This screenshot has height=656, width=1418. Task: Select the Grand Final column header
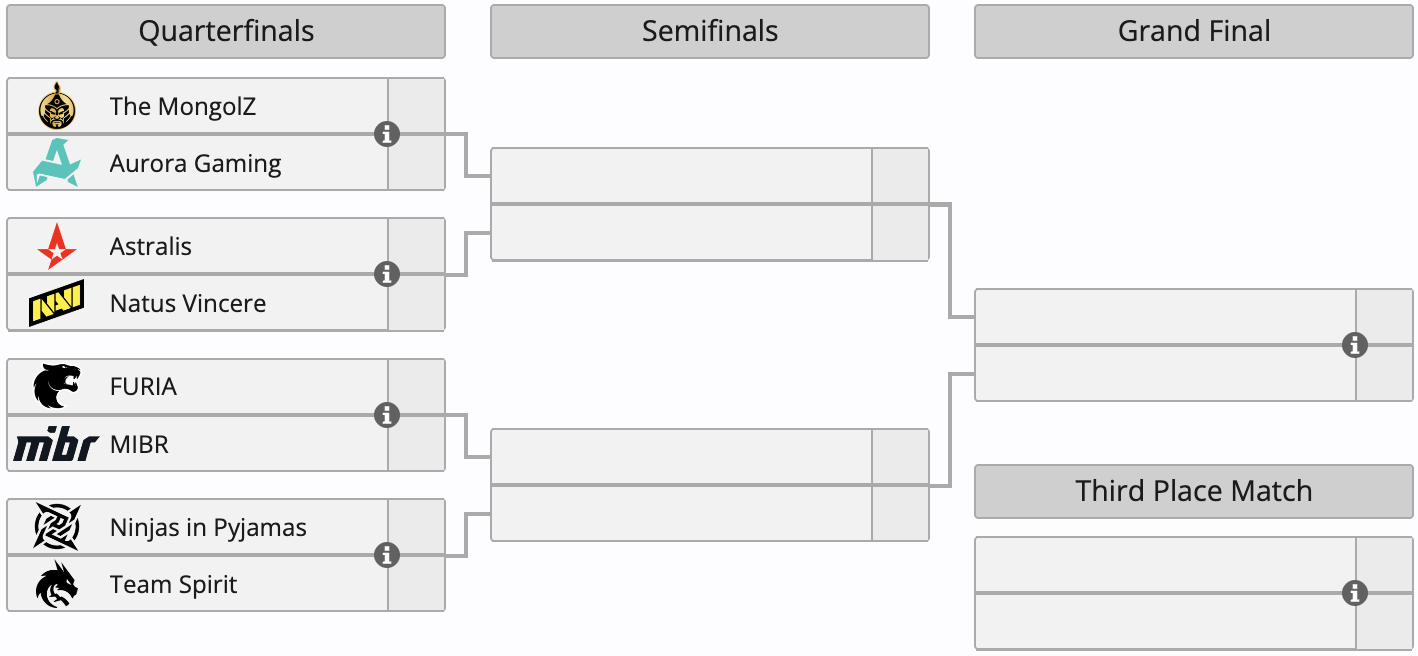point(1194,32)
